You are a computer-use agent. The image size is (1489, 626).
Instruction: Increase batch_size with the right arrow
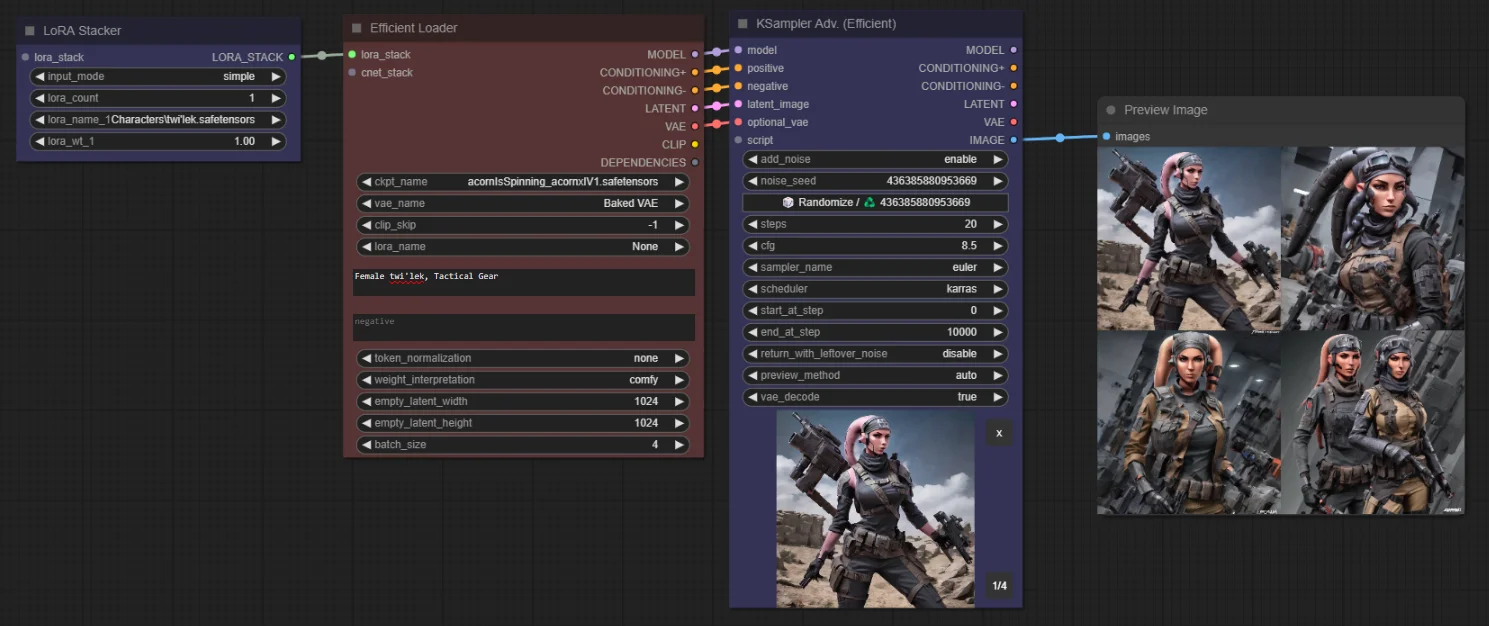[679, 444]
